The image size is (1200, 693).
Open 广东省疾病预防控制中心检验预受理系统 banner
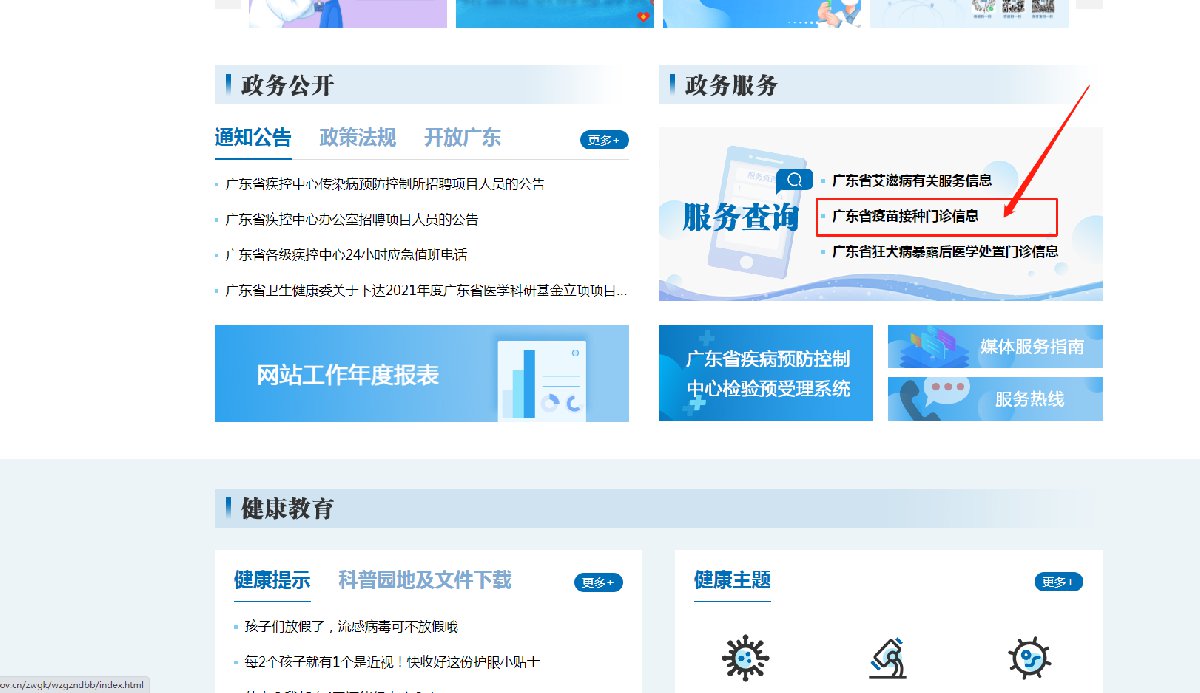tap(765, 374)
